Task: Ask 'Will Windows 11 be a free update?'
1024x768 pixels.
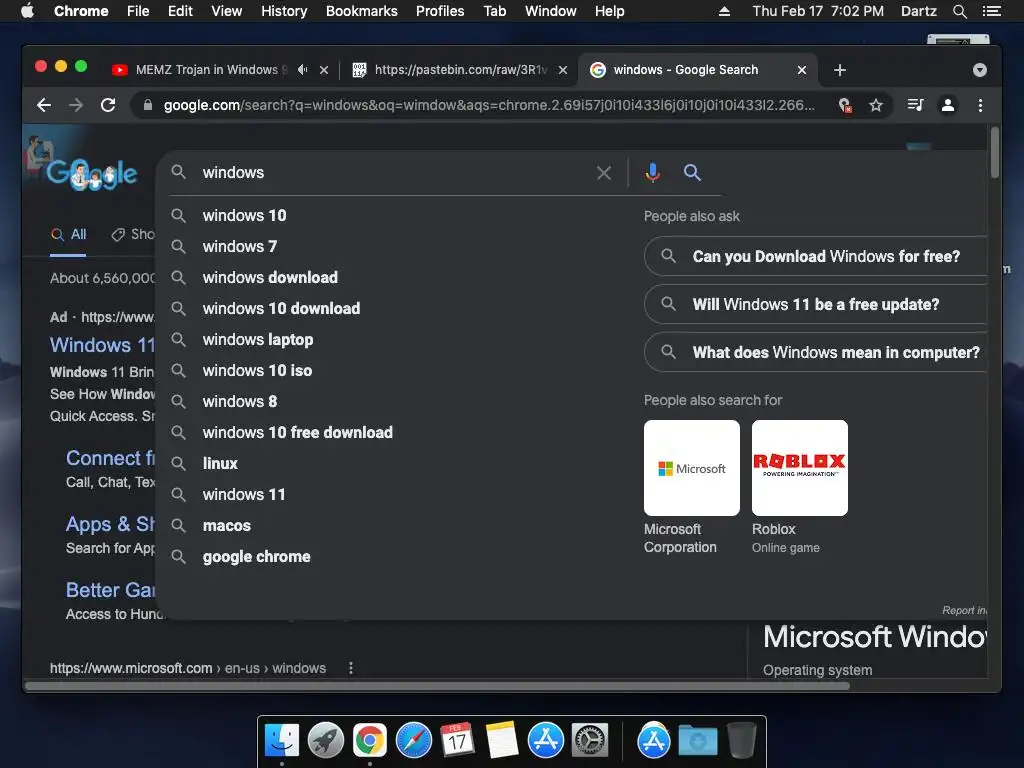Action: pos(816,304)
